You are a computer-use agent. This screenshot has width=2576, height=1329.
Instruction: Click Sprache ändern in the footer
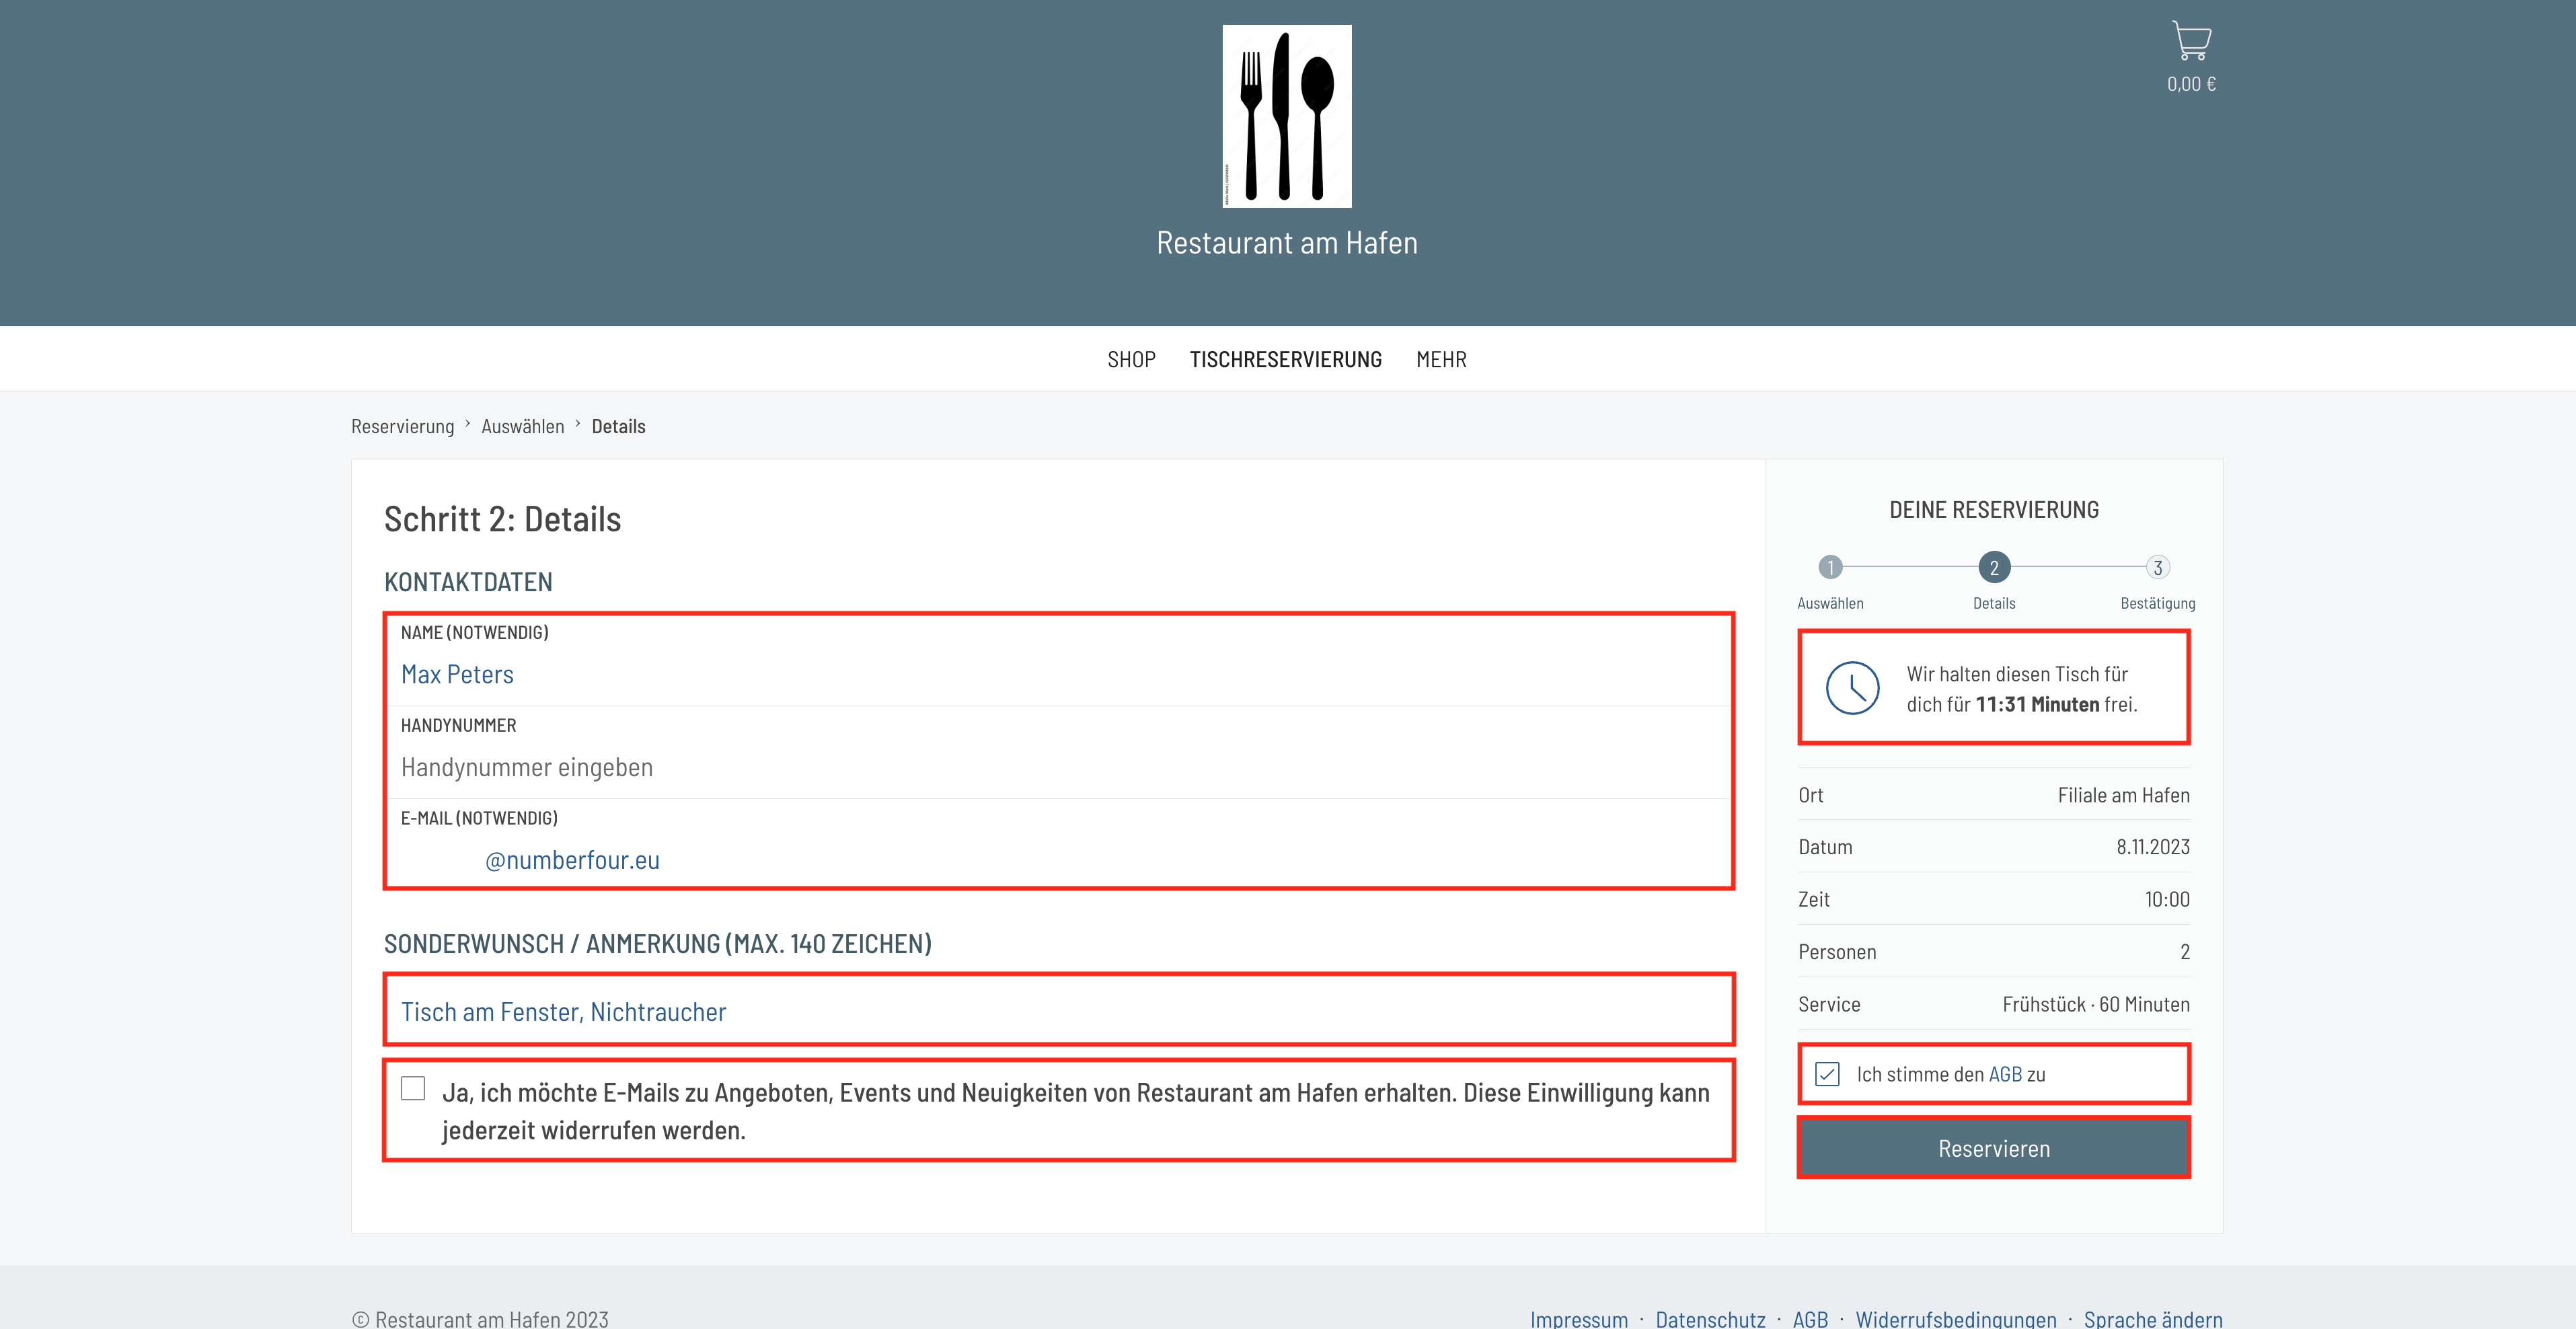click(x=2153, y=1319)
